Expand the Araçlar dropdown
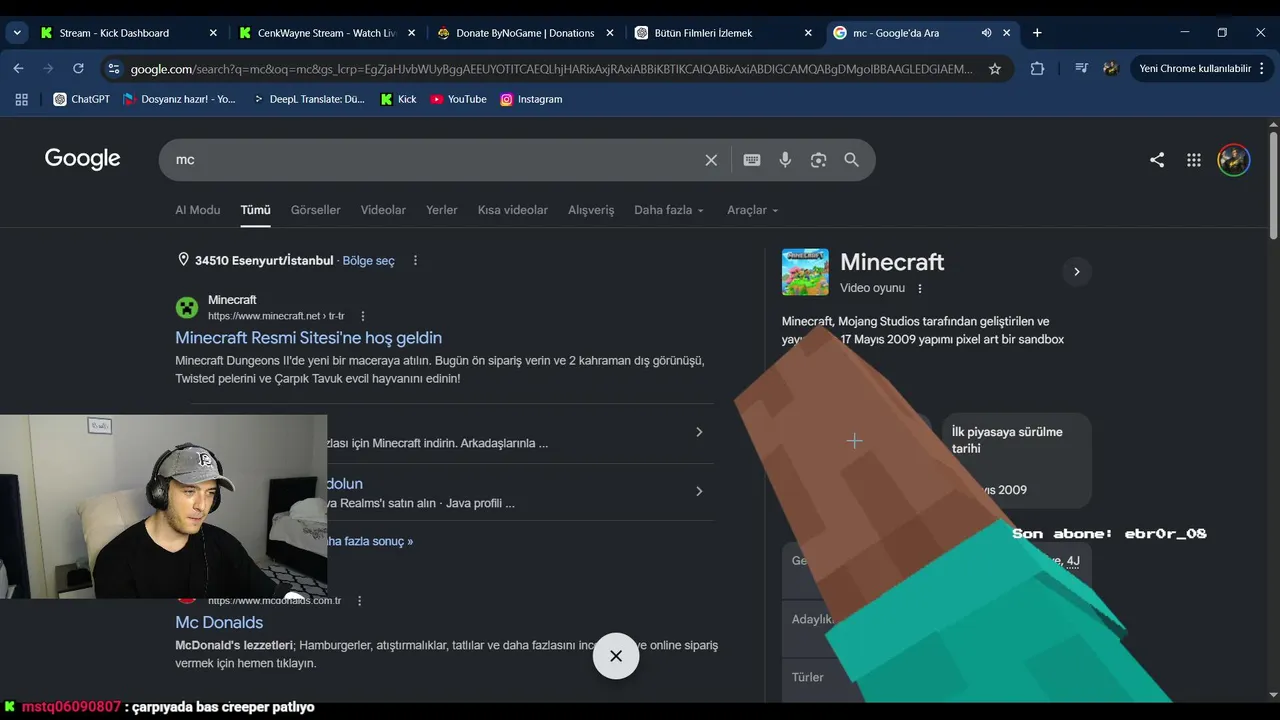Viewport: 1280px width, 720px height. [x=753, y=210]
